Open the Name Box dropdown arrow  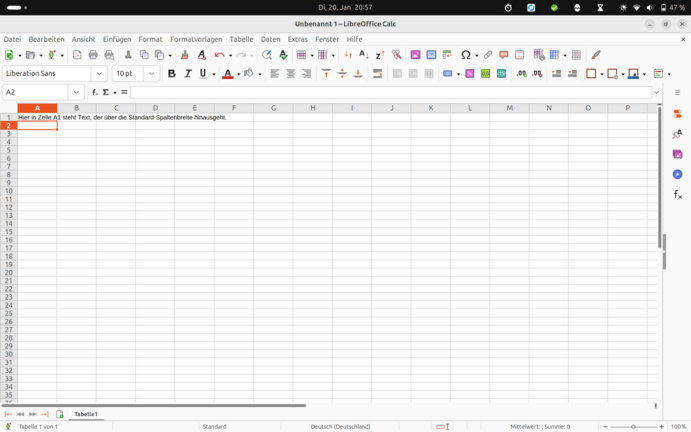[x=76, y=92]
